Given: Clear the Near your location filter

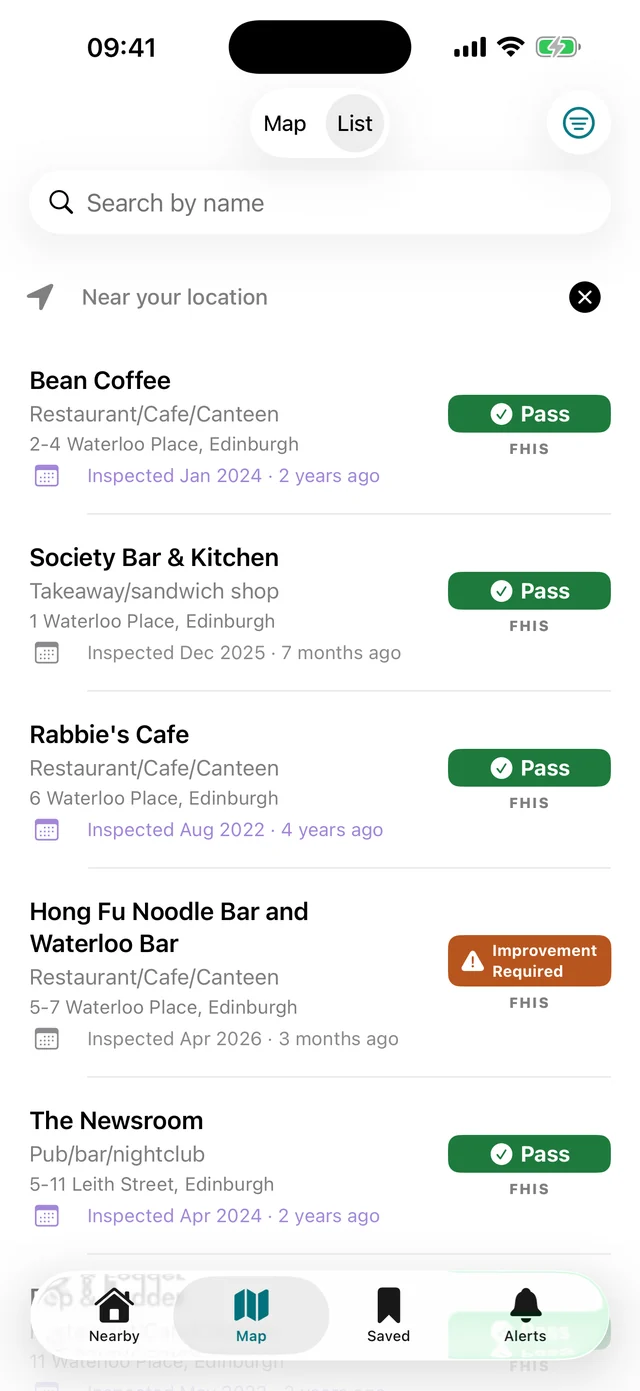Looking at the screenshot, I should 585,297.
